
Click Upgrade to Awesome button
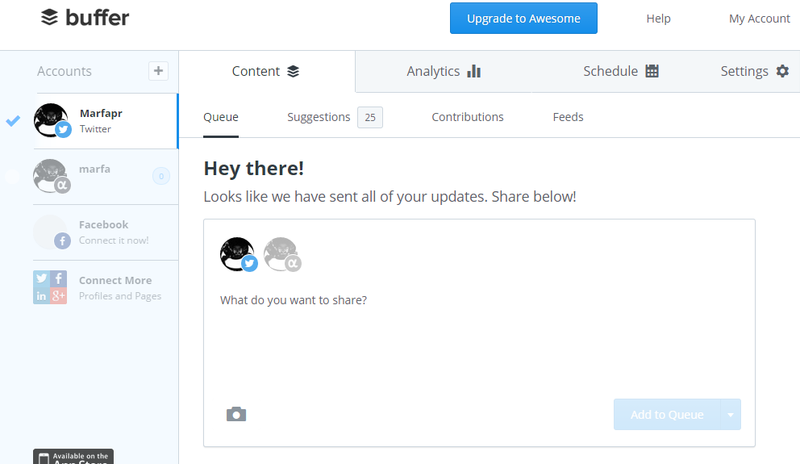tap(523, 18)
